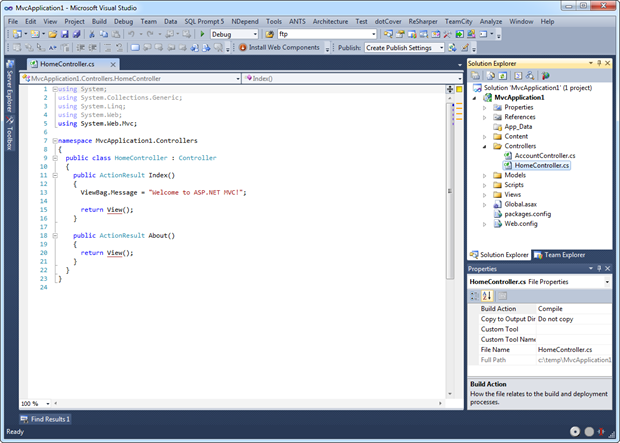Open the Toolbox side tab

point(10,133)
